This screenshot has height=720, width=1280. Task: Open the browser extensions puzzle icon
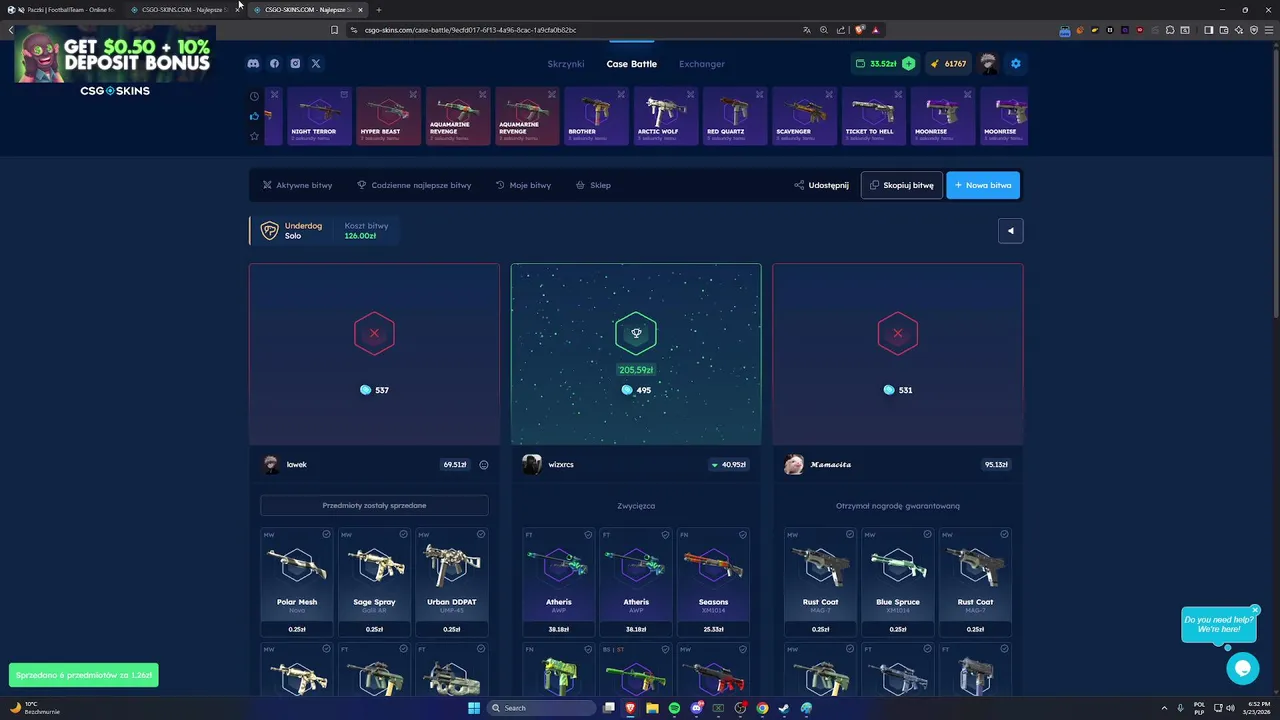[1169, 30]
